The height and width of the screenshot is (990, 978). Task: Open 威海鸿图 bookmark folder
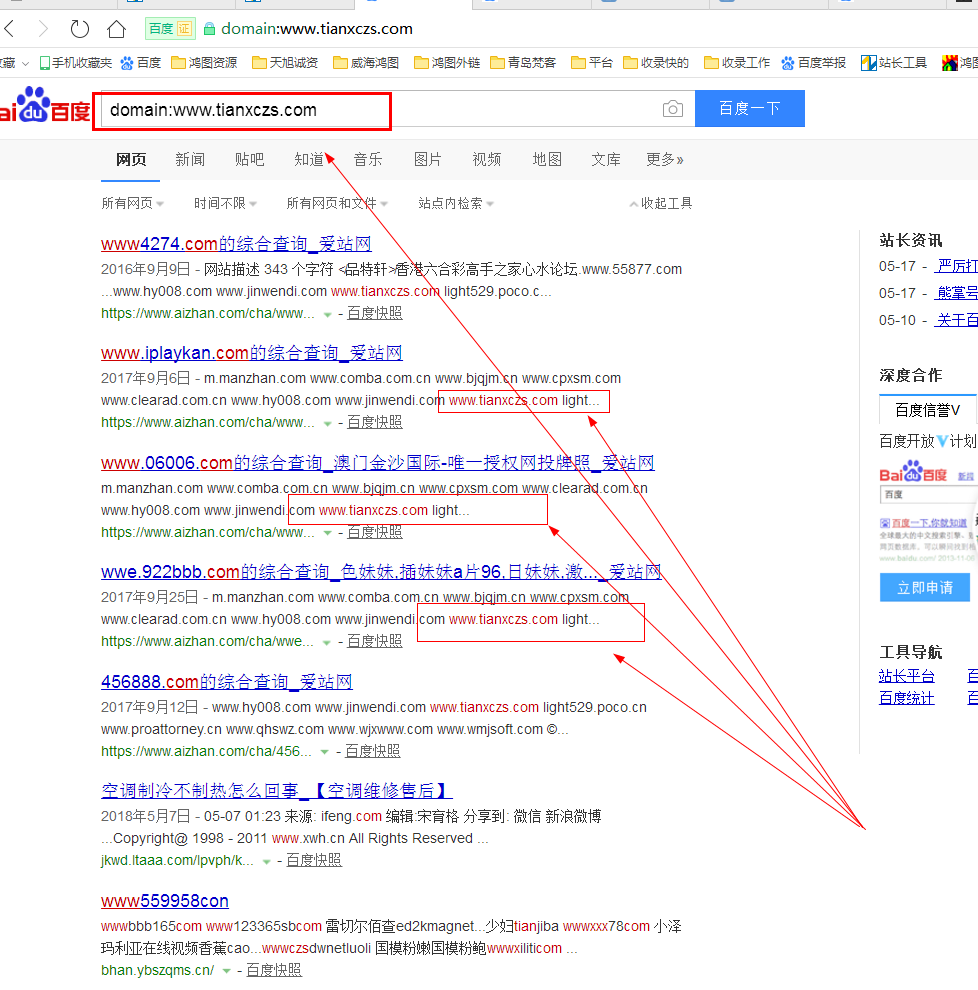(366, 63)
